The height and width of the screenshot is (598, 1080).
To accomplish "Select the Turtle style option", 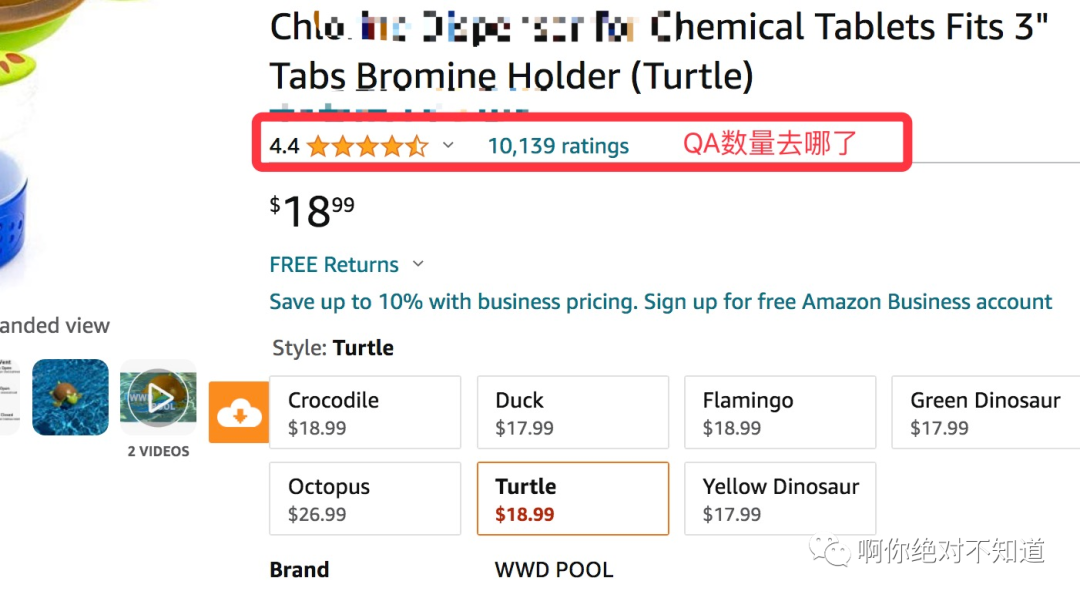I will 572,499.
